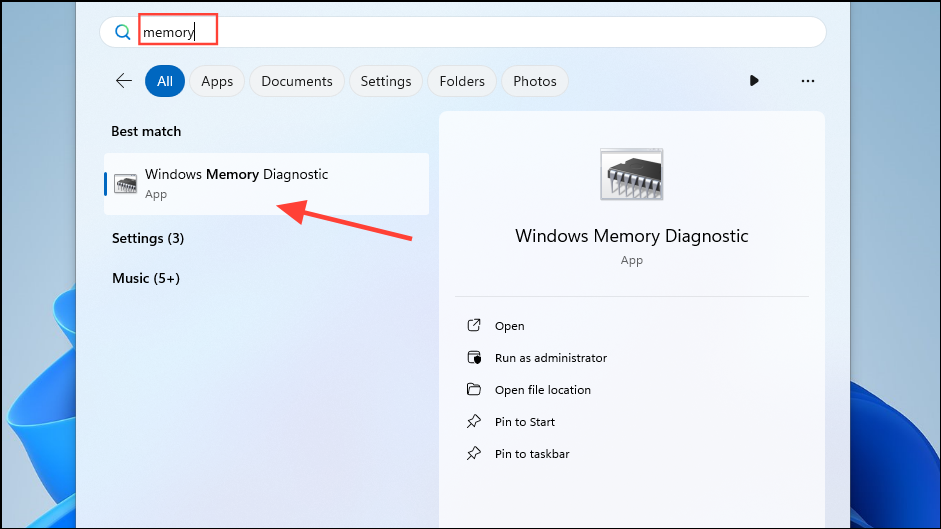Filter results by Folders
This screenshot has height=529, width=941.
coord(462,81)
